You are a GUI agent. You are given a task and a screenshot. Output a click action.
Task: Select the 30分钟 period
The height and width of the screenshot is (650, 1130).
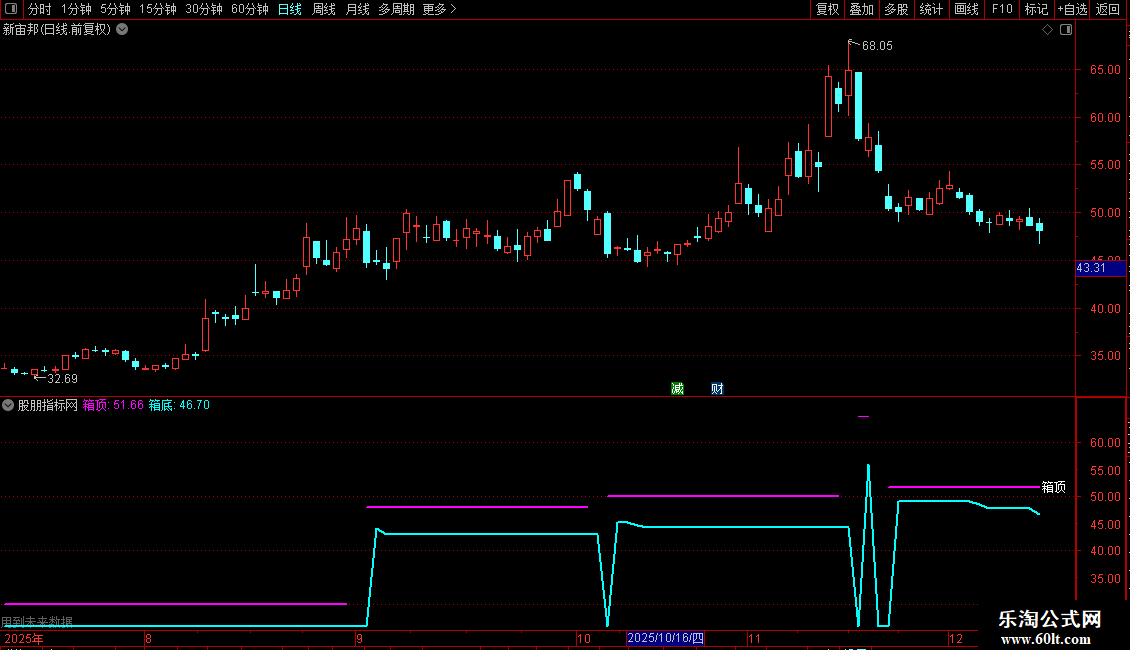coord(203,9)
